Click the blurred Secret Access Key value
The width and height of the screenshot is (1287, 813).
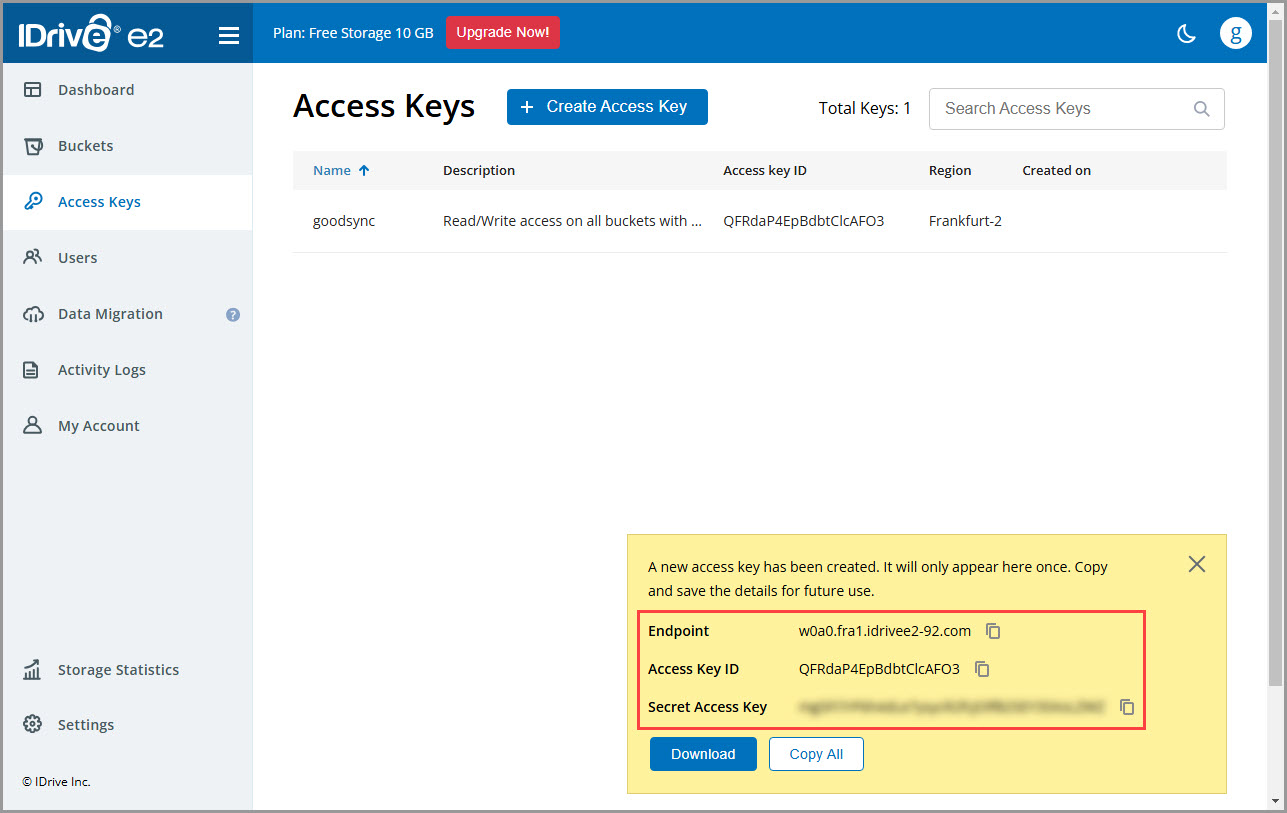pos(951,707)
